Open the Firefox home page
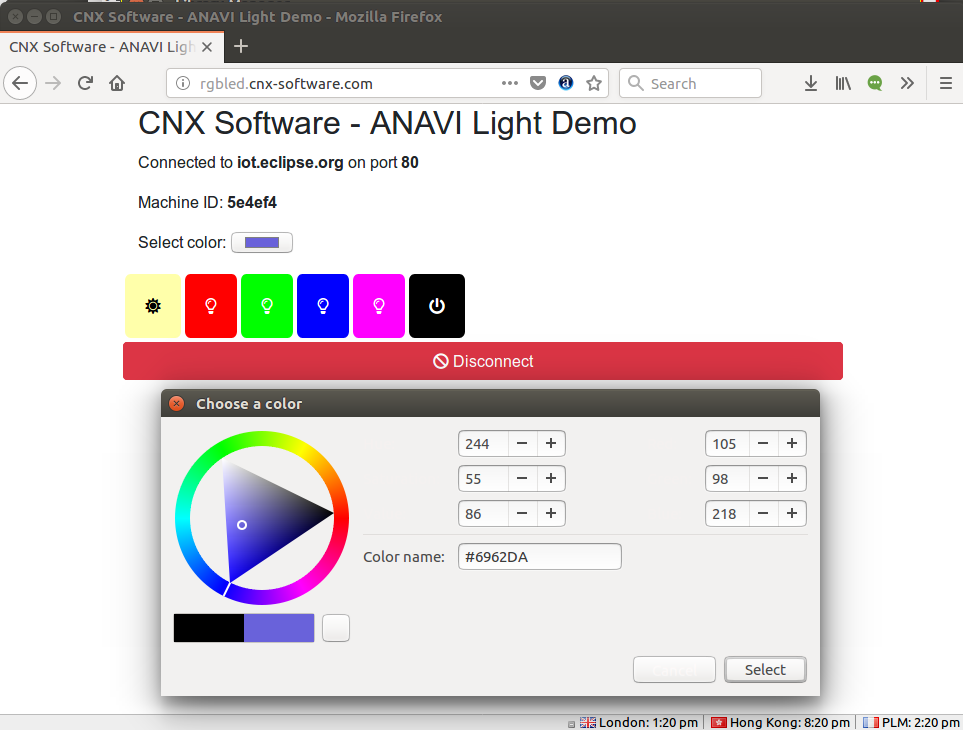Screen dimensions: 963x730 click(117, 83)
